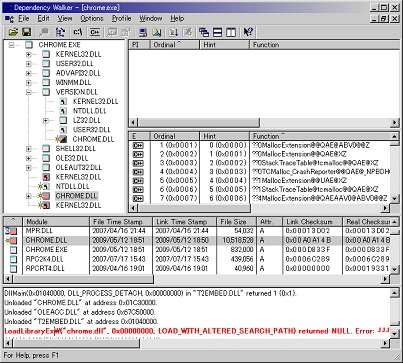Screen dimensions: 403x363
Task: Click the icon beside NTDLL.DLL under OLEAUT32.DLL
Action: [44, 186]
